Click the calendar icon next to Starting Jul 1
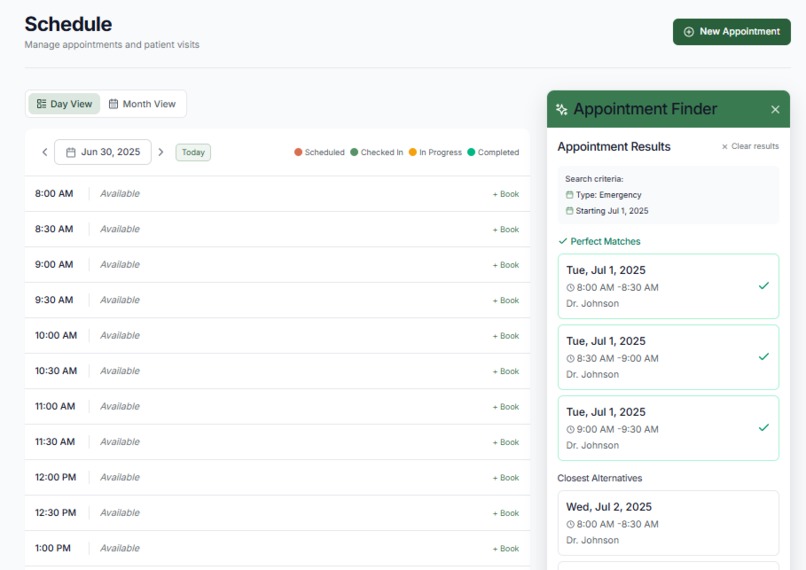The height and width of the screenshot is (570, 806). (x=569, y=211)
